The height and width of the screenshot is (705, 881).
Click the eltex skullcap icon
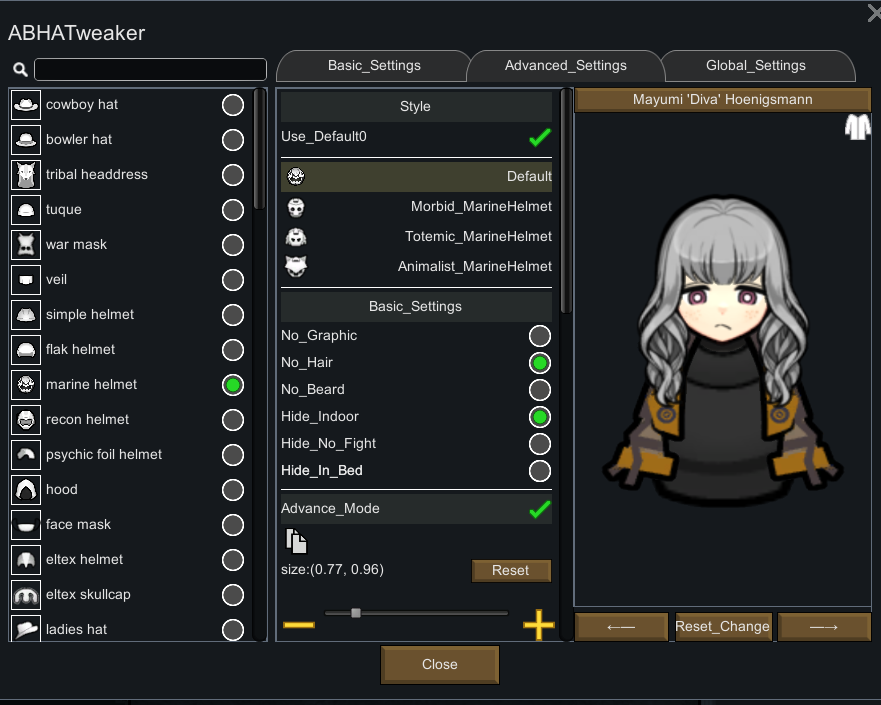[26, 594]
